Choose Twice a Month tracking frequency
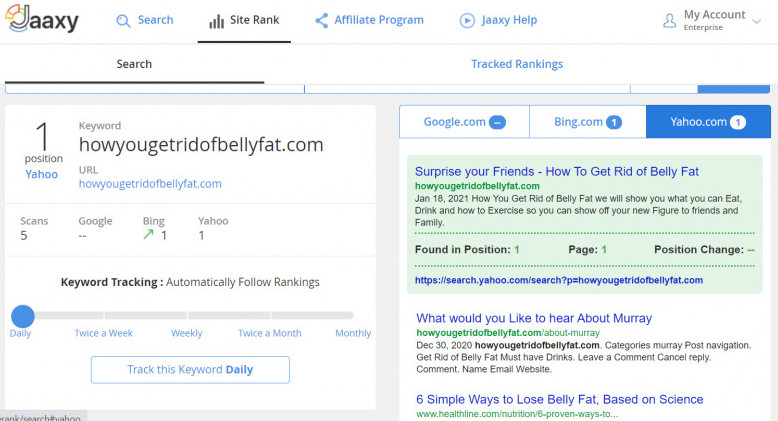The image size is (778, 421). 269,333
